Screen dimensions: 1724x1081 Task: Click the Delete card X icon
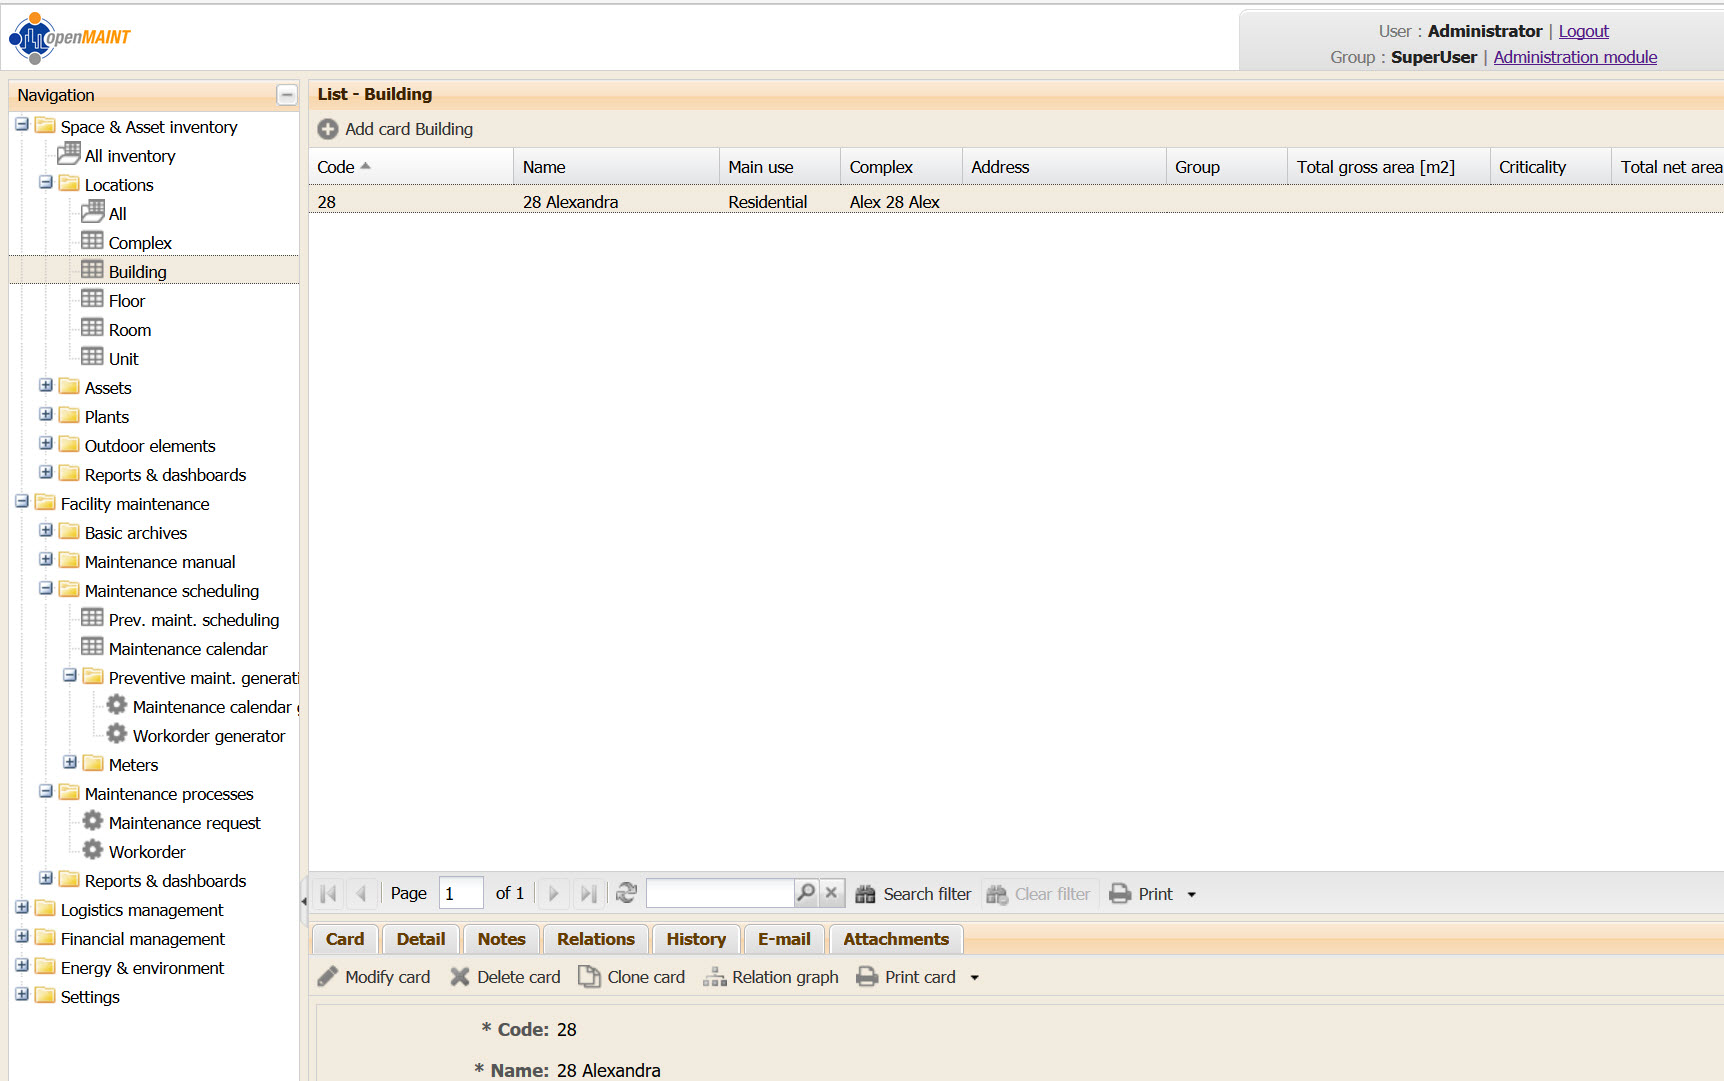[460, 977]
